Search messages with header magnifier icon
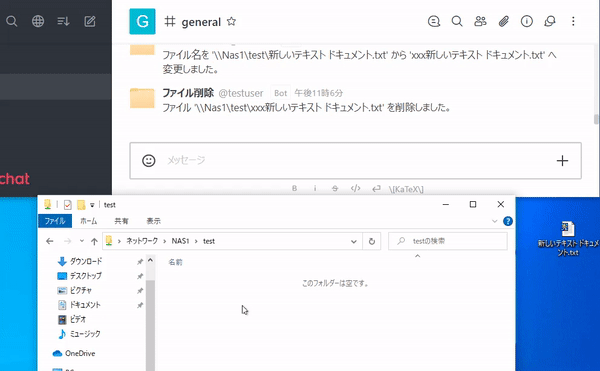 click(457, 21)
